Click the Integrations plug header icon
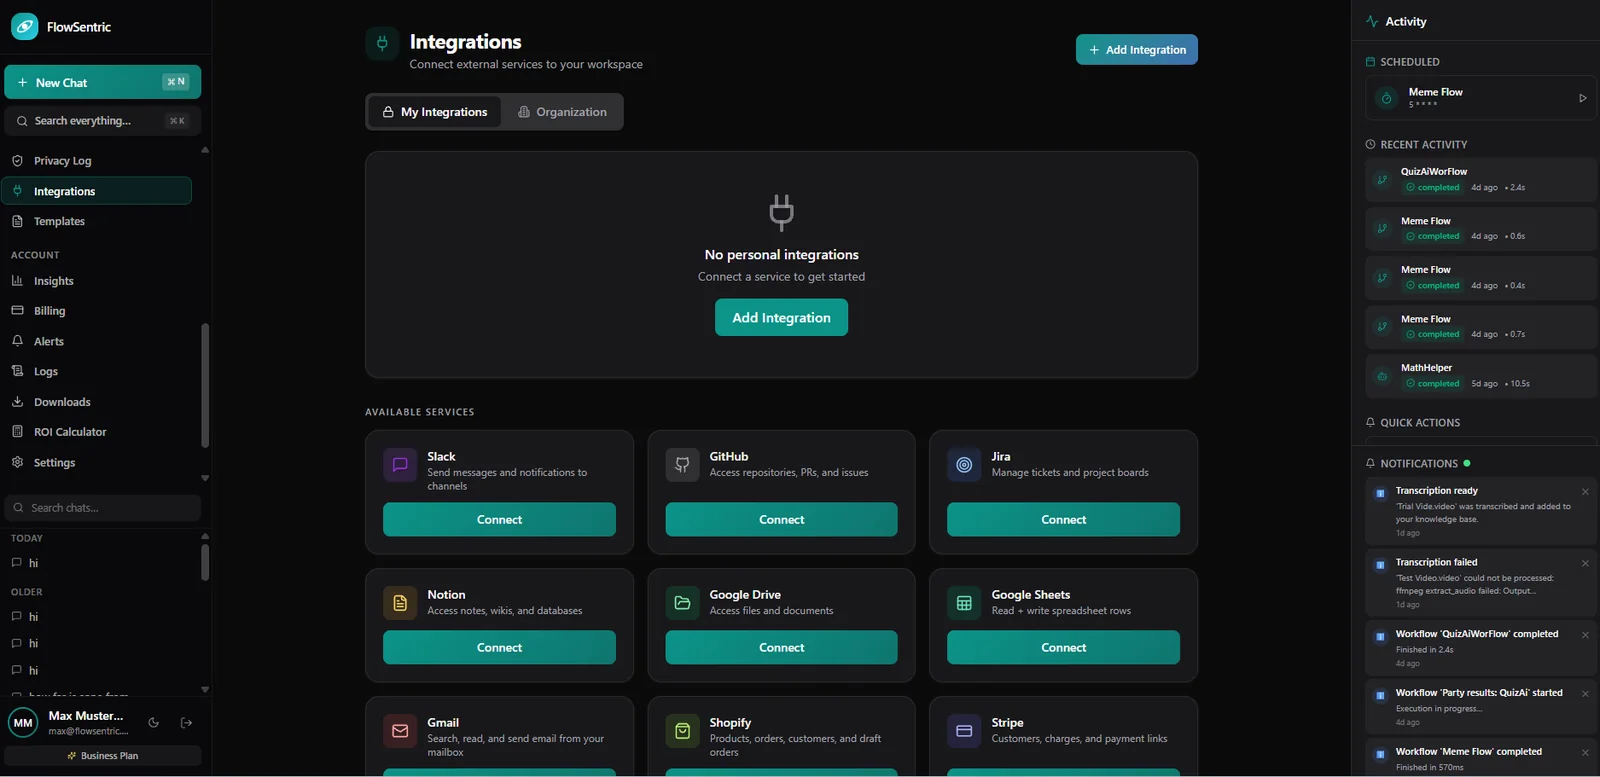Screen dimensions: 1600x777 click(382, 43)
